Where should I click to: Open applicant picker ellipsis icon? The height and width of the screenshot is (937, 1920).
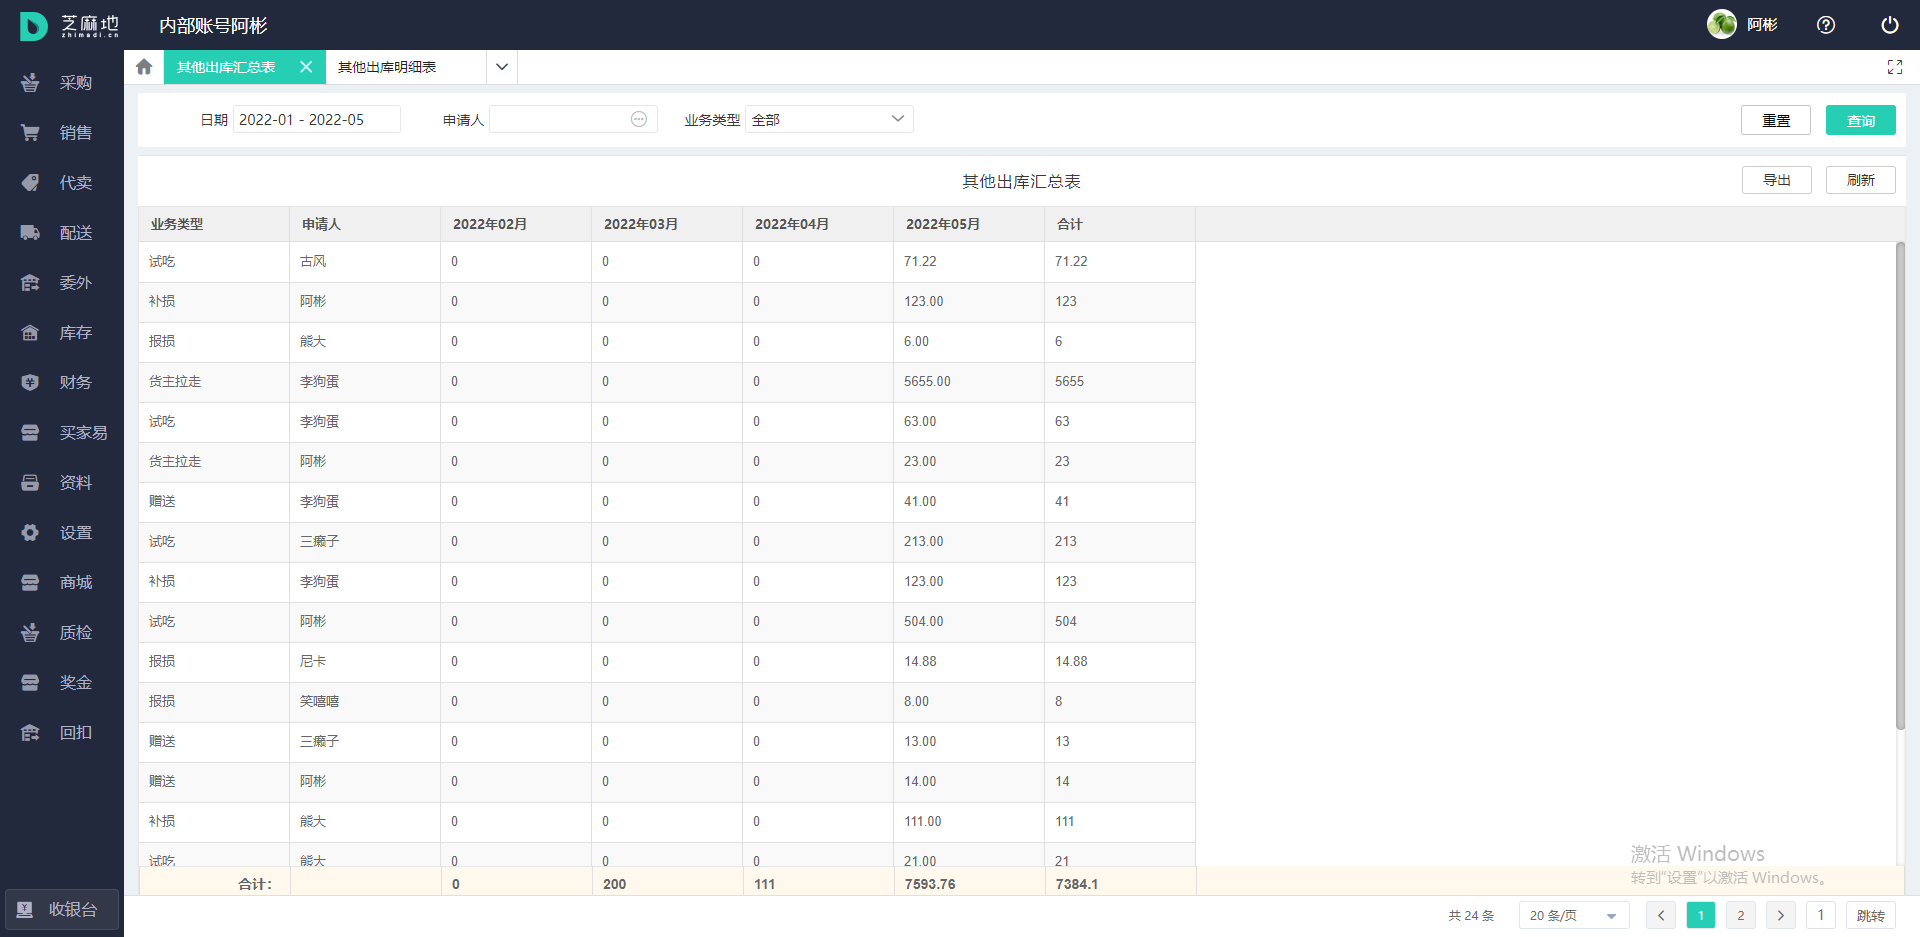[x=639, y=119]
